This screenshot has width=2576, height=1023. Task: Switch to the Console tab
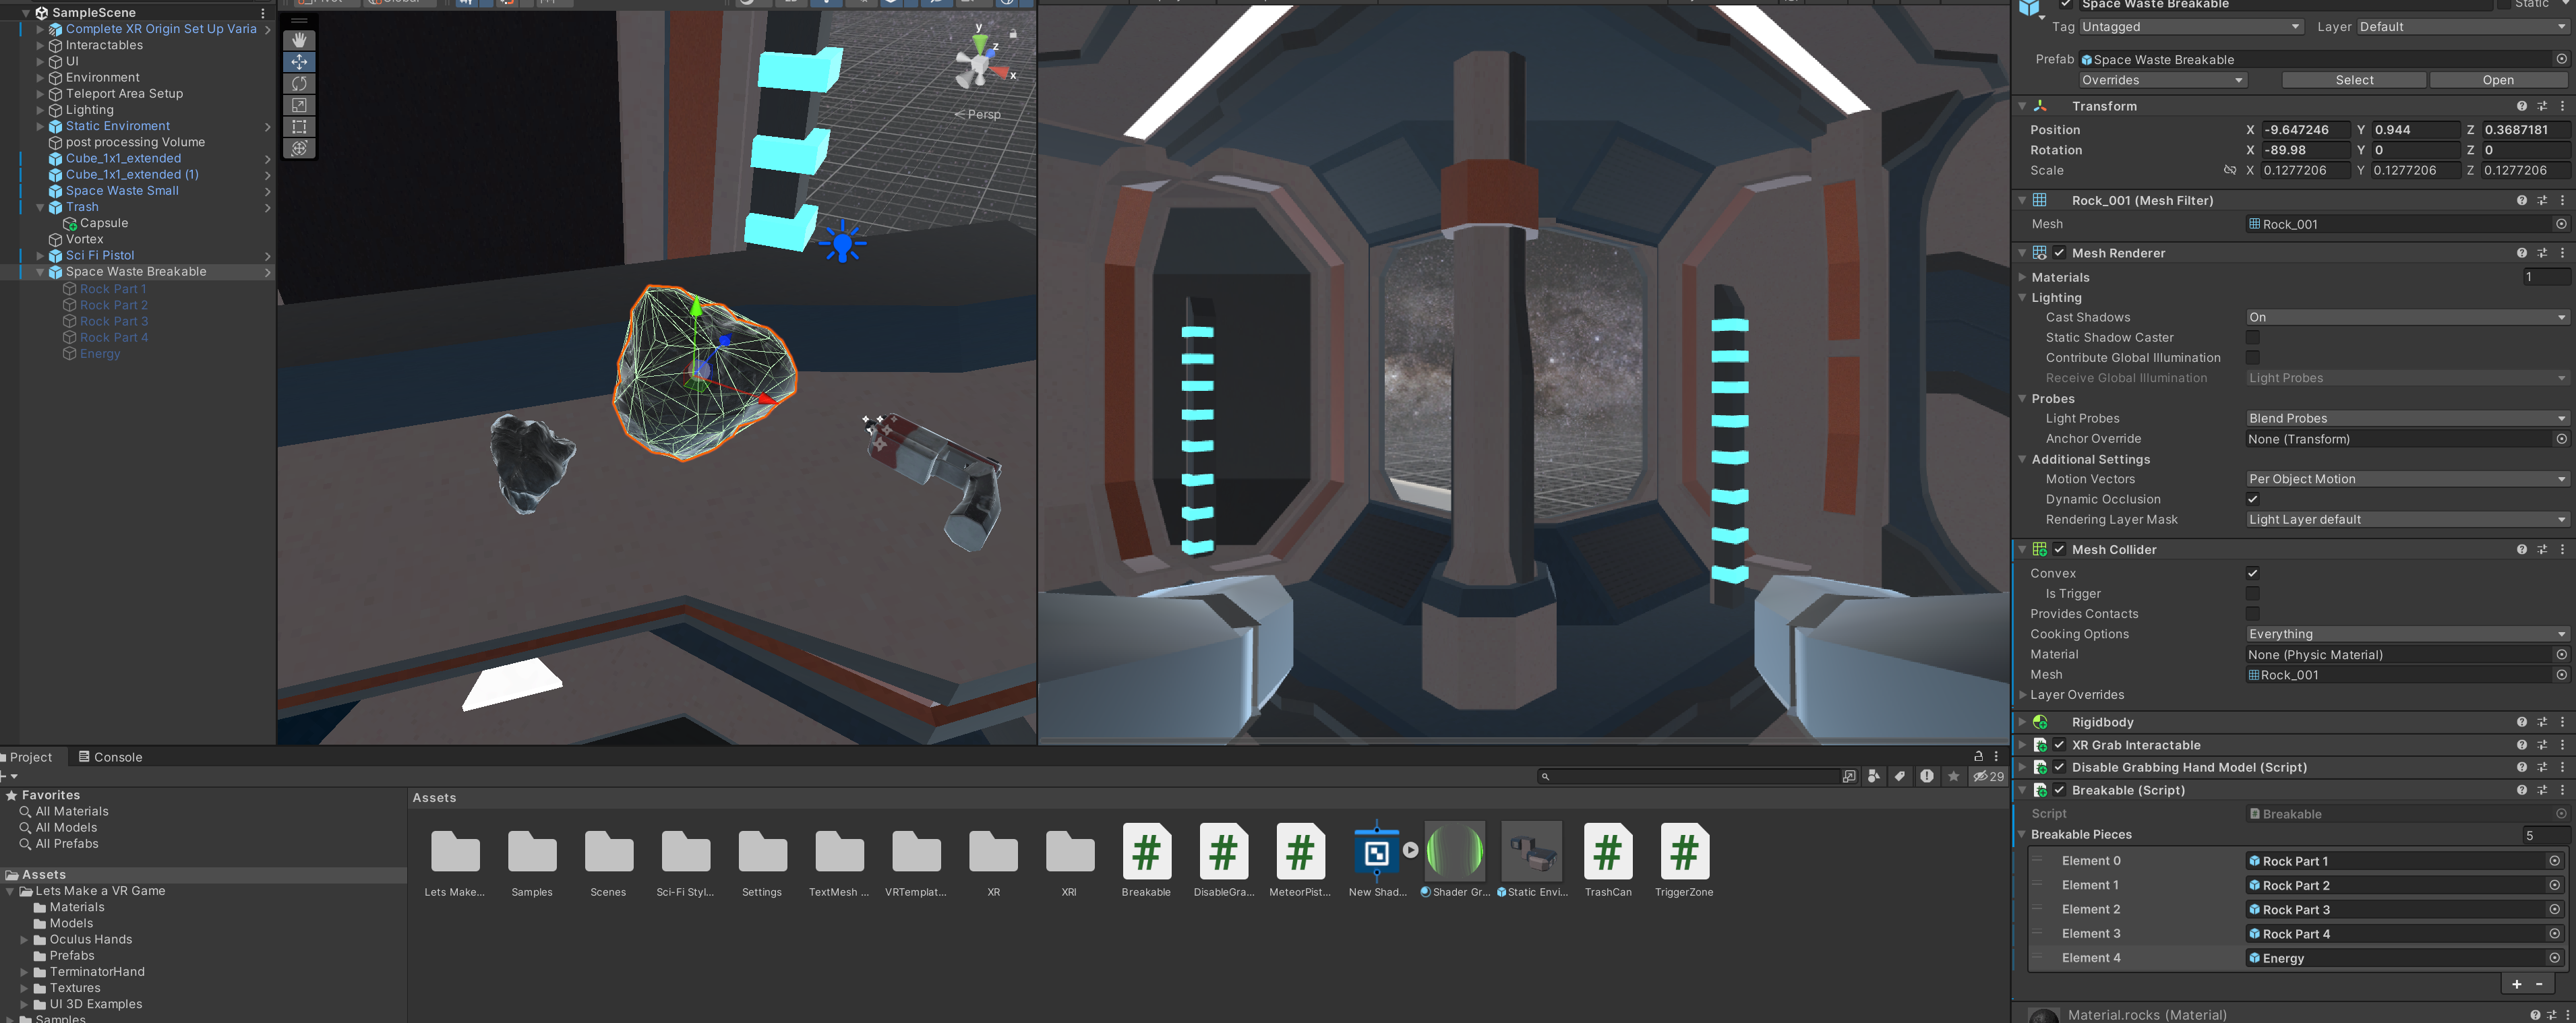pos(111,757)
